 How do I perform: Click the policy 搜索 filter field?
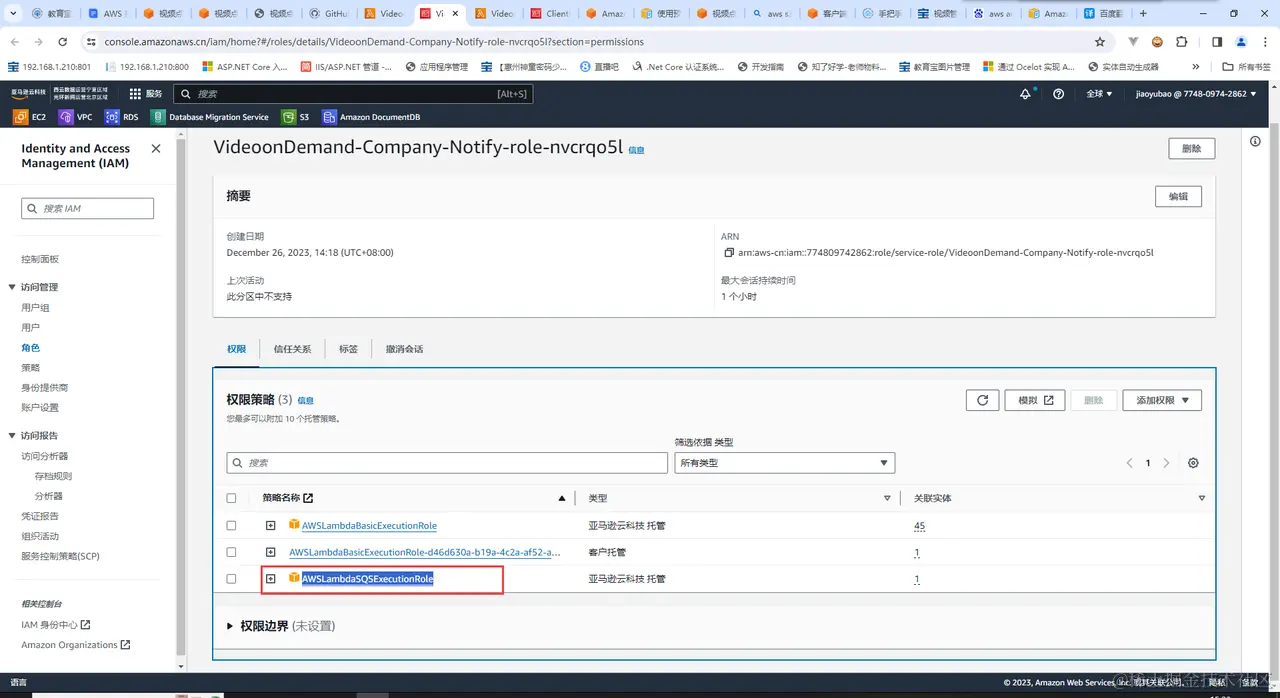pos(447,463)
